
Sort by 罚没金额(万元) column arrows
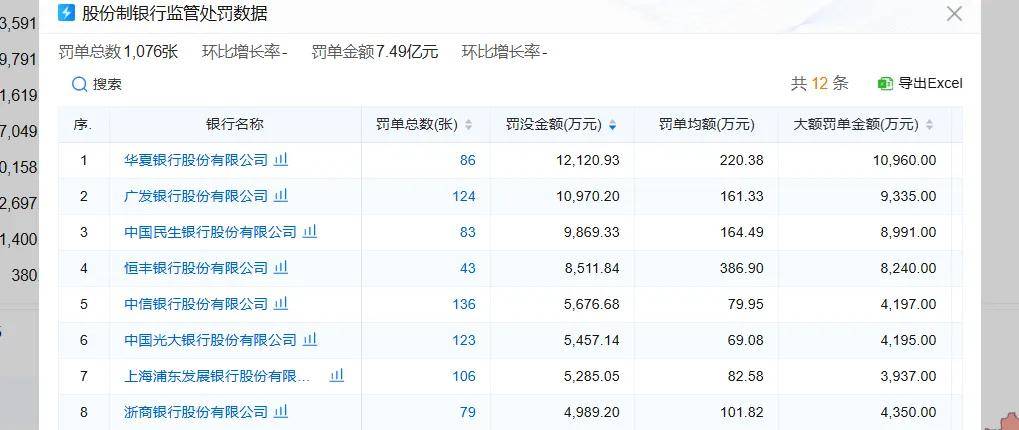(612, 125)
